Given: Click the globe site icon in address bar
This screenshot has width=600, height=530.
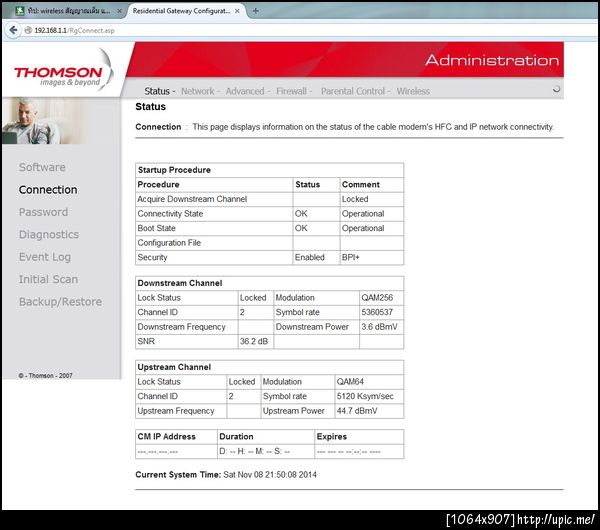Looking at the screenshot, I should [28, 30].
